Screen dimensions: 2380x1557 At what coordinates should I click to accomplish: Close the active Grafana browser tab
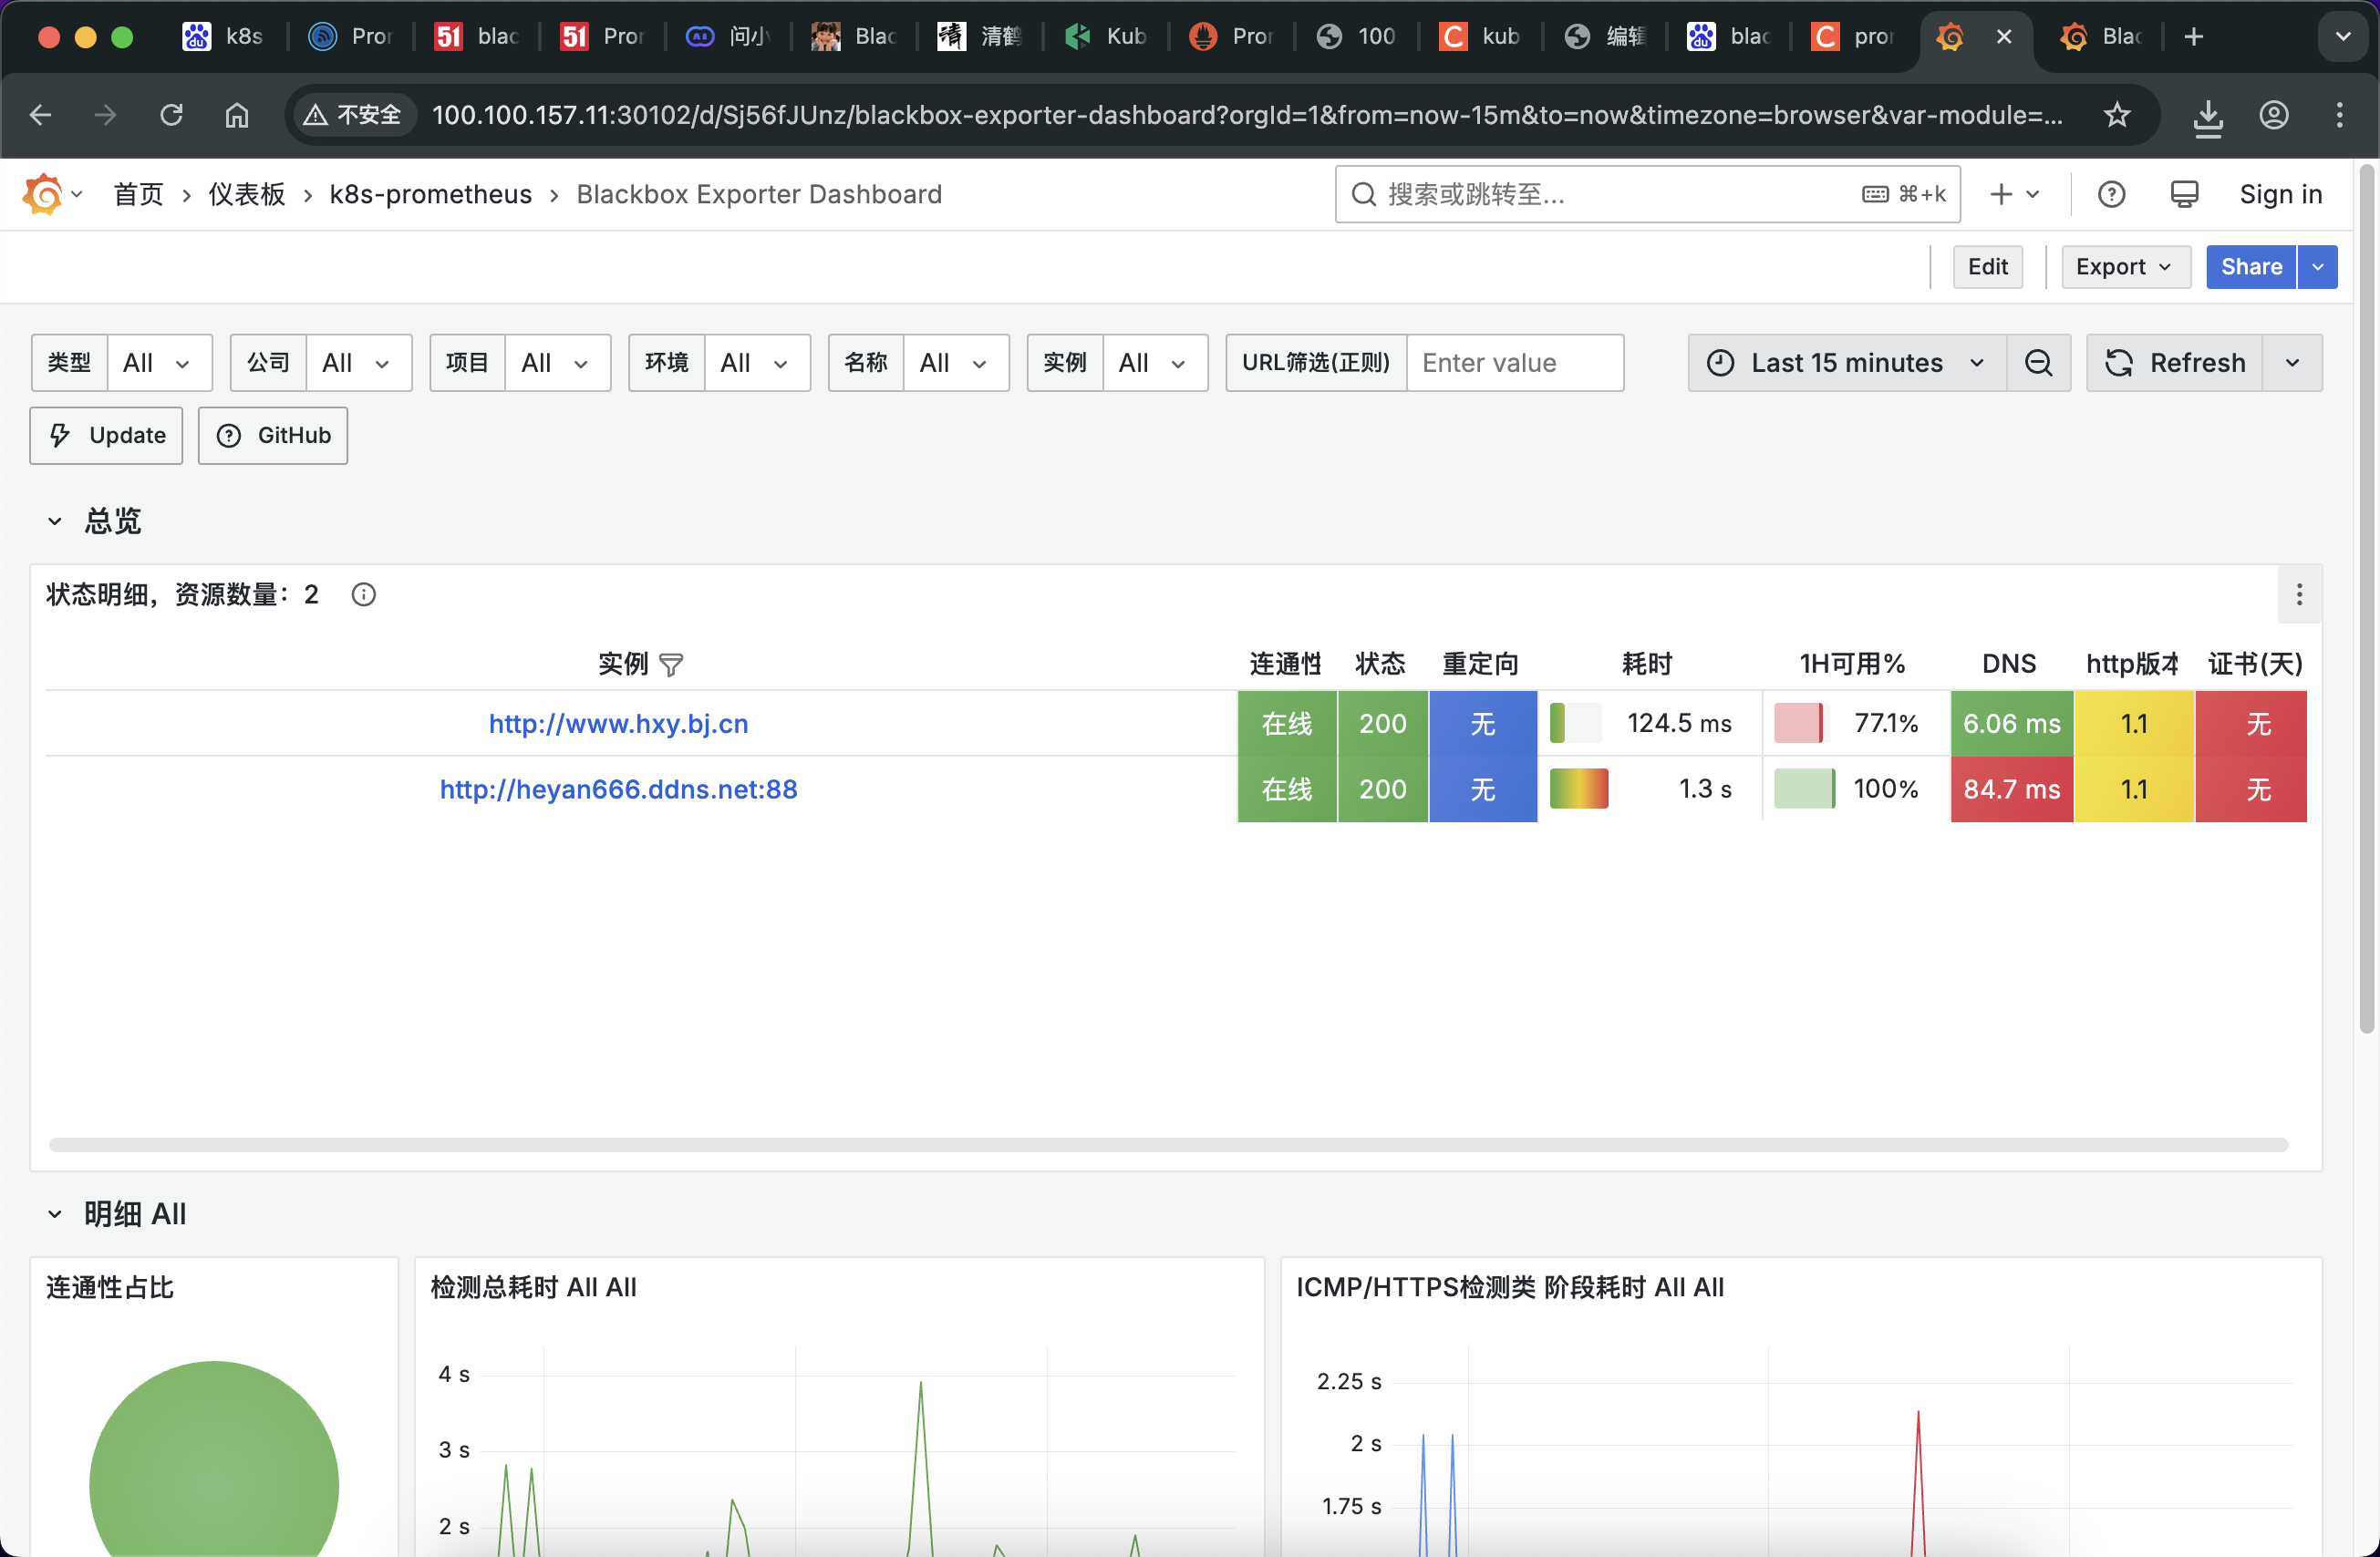(x=2004, y=37)
